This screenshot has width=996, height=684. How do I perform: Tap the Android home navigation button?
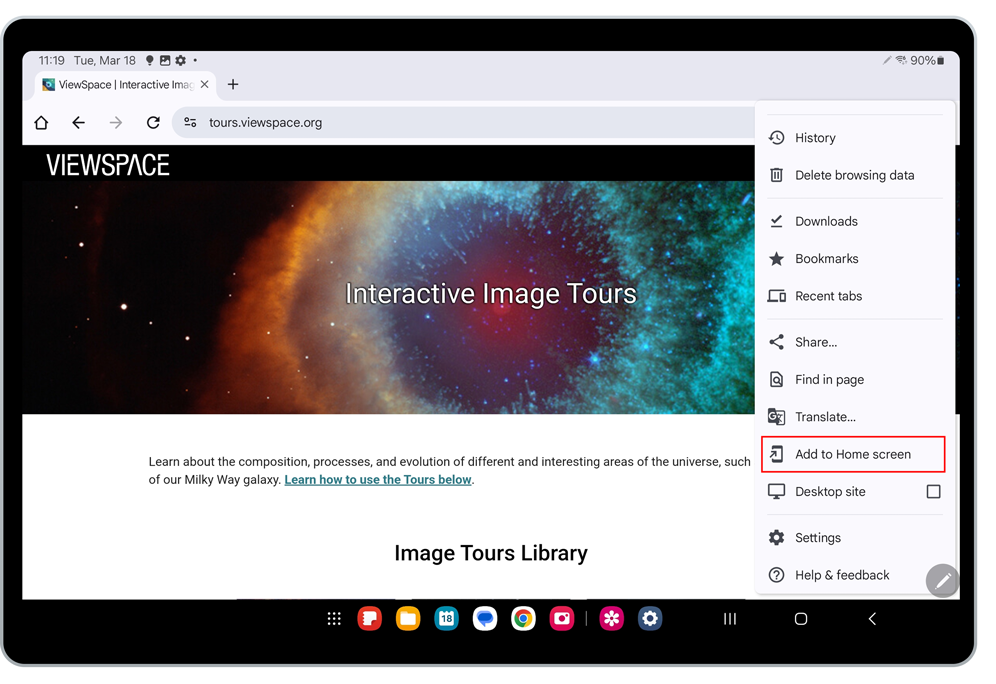801,619
